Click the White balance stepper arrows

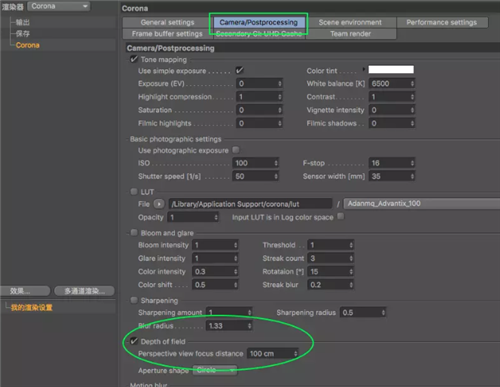tap(412, 84)
